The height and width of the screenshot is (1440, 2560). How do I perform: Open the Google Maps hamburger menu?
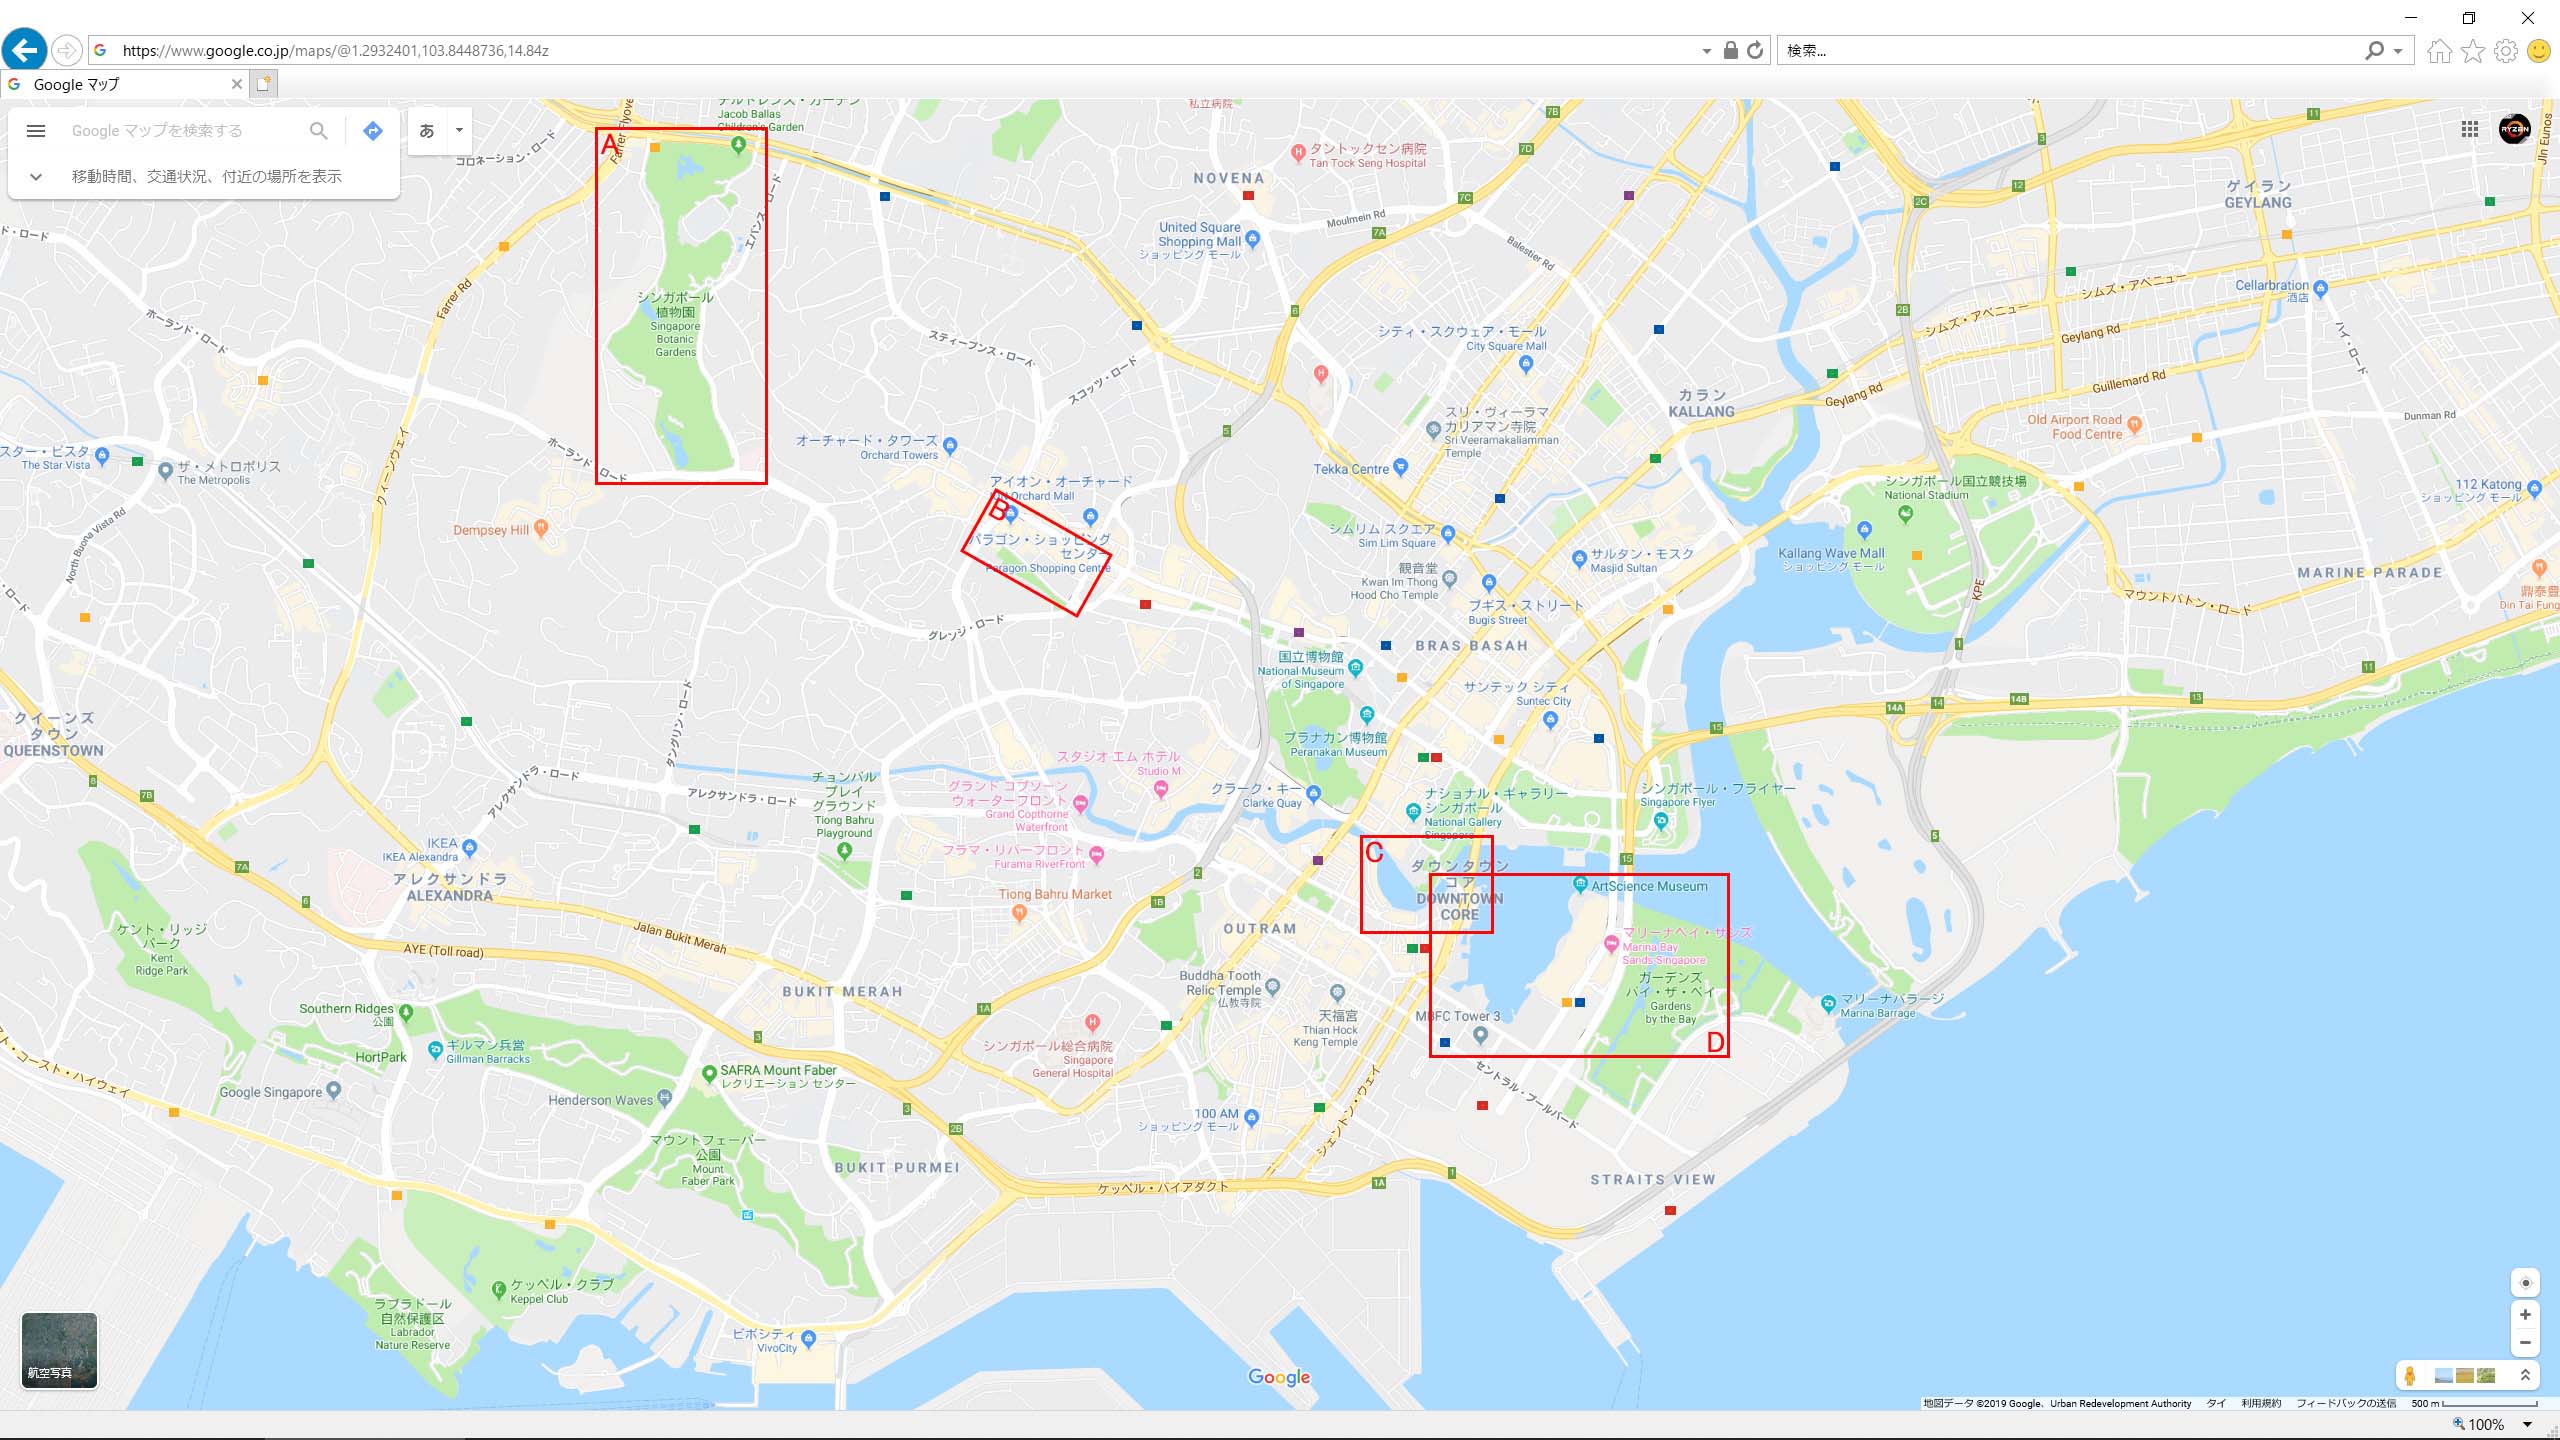[x=36, y=131]
